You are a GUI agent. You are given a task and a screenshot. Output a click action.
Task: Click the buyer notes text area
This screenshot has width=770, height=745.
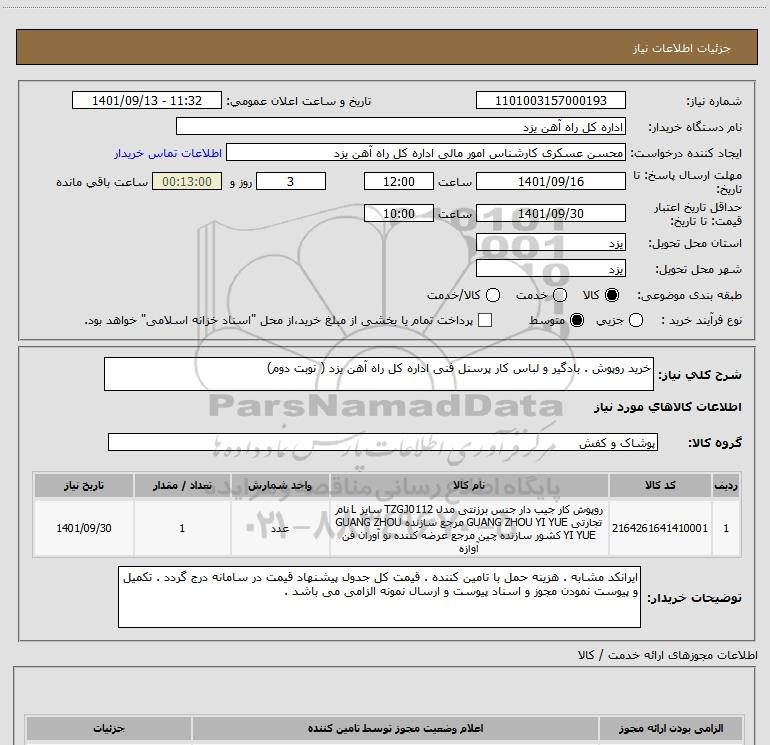[x=379, y=597]
